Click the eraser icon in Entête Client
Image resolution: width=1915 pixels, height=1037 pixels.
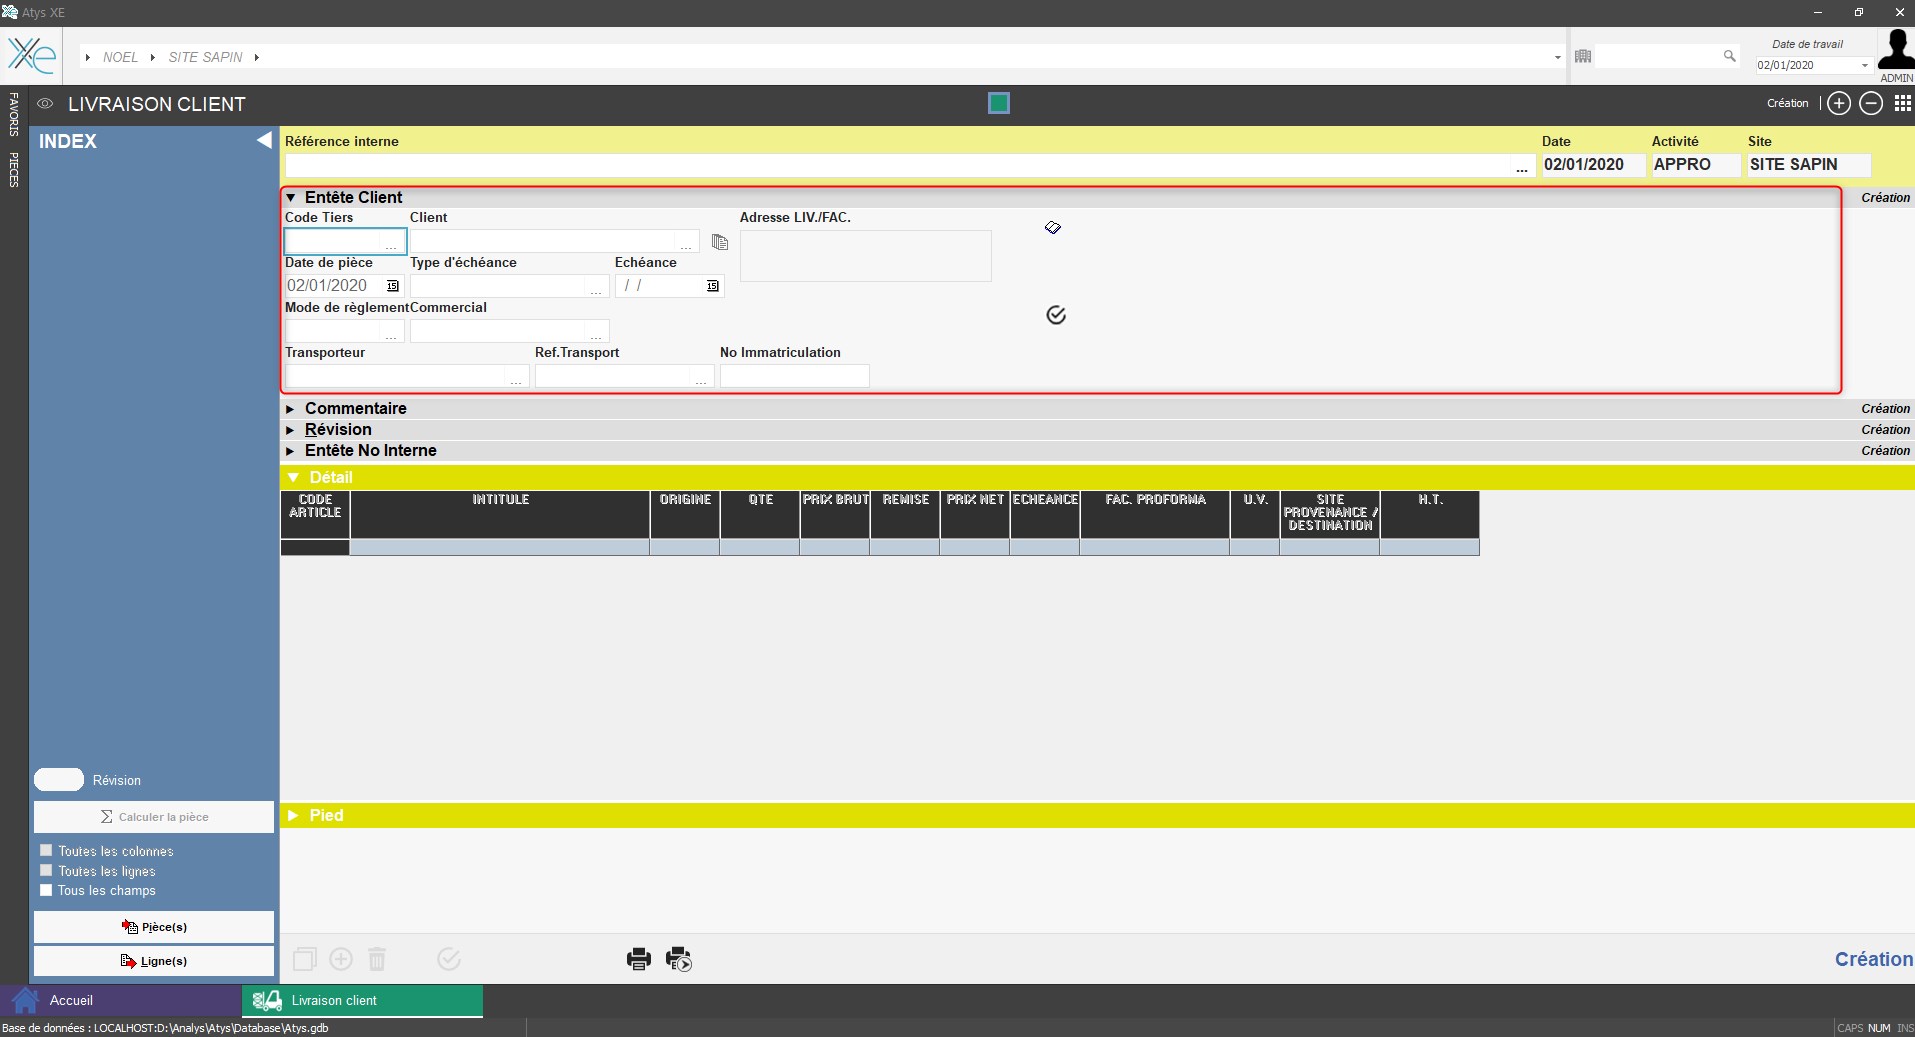[x=1053, y=228]
